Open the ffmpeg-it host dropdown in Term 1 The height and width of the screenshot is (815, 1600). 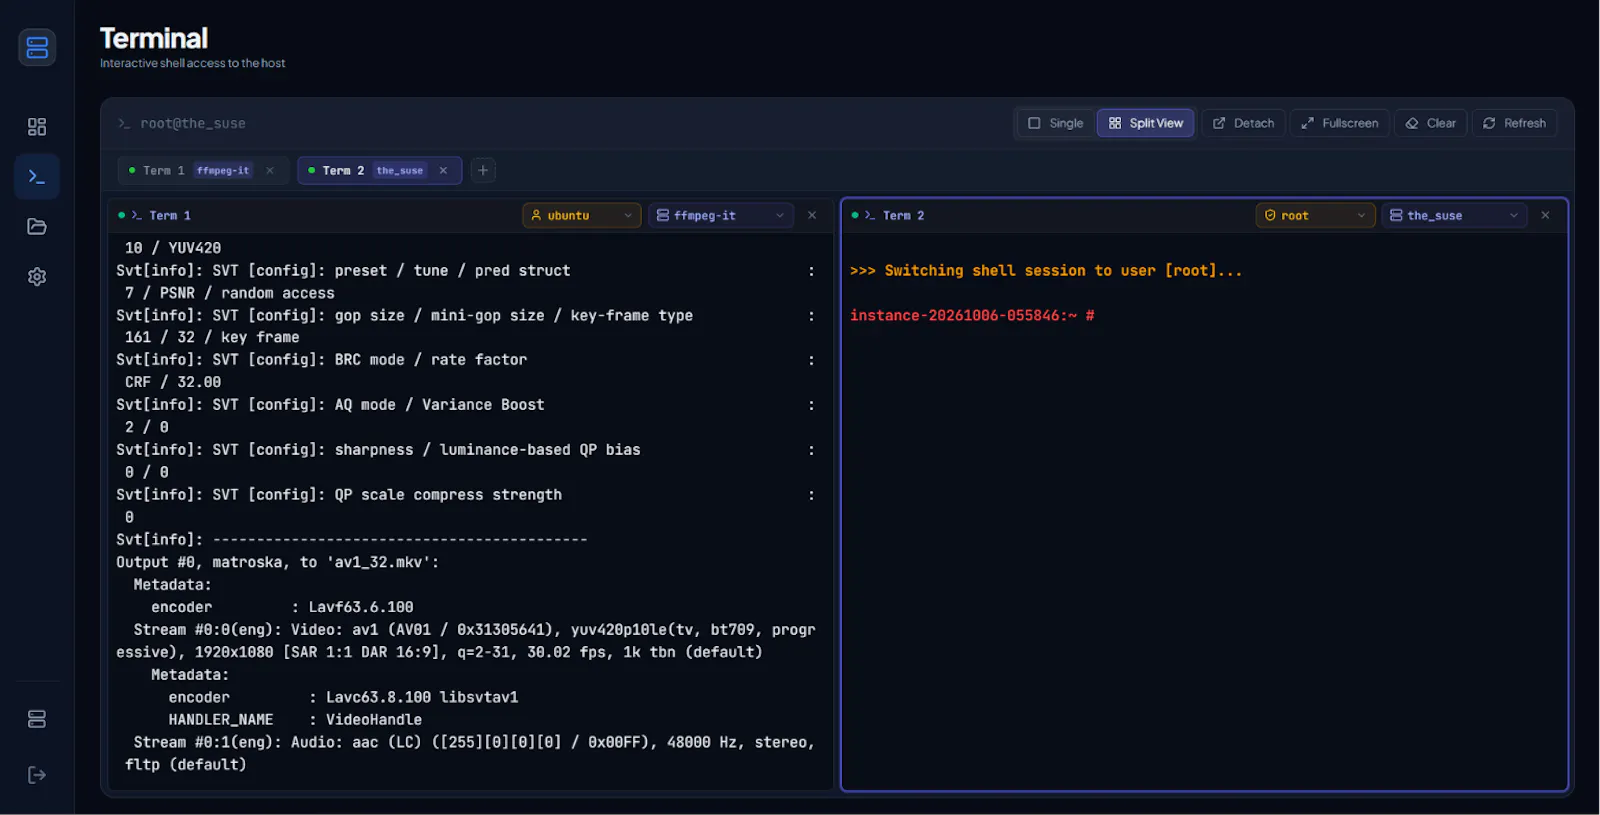(x=721, y=216)
